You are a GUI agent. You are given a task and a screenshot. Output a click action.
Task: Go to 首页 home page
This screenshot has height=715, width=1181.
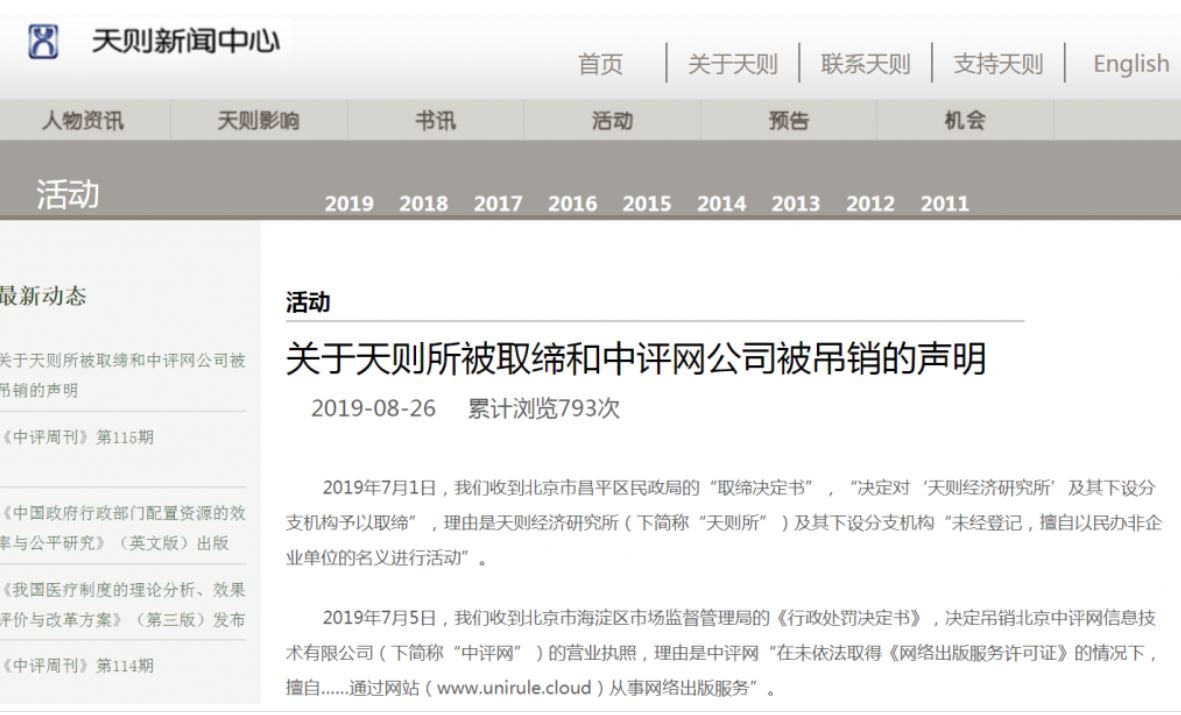click(x=600, y=65)
